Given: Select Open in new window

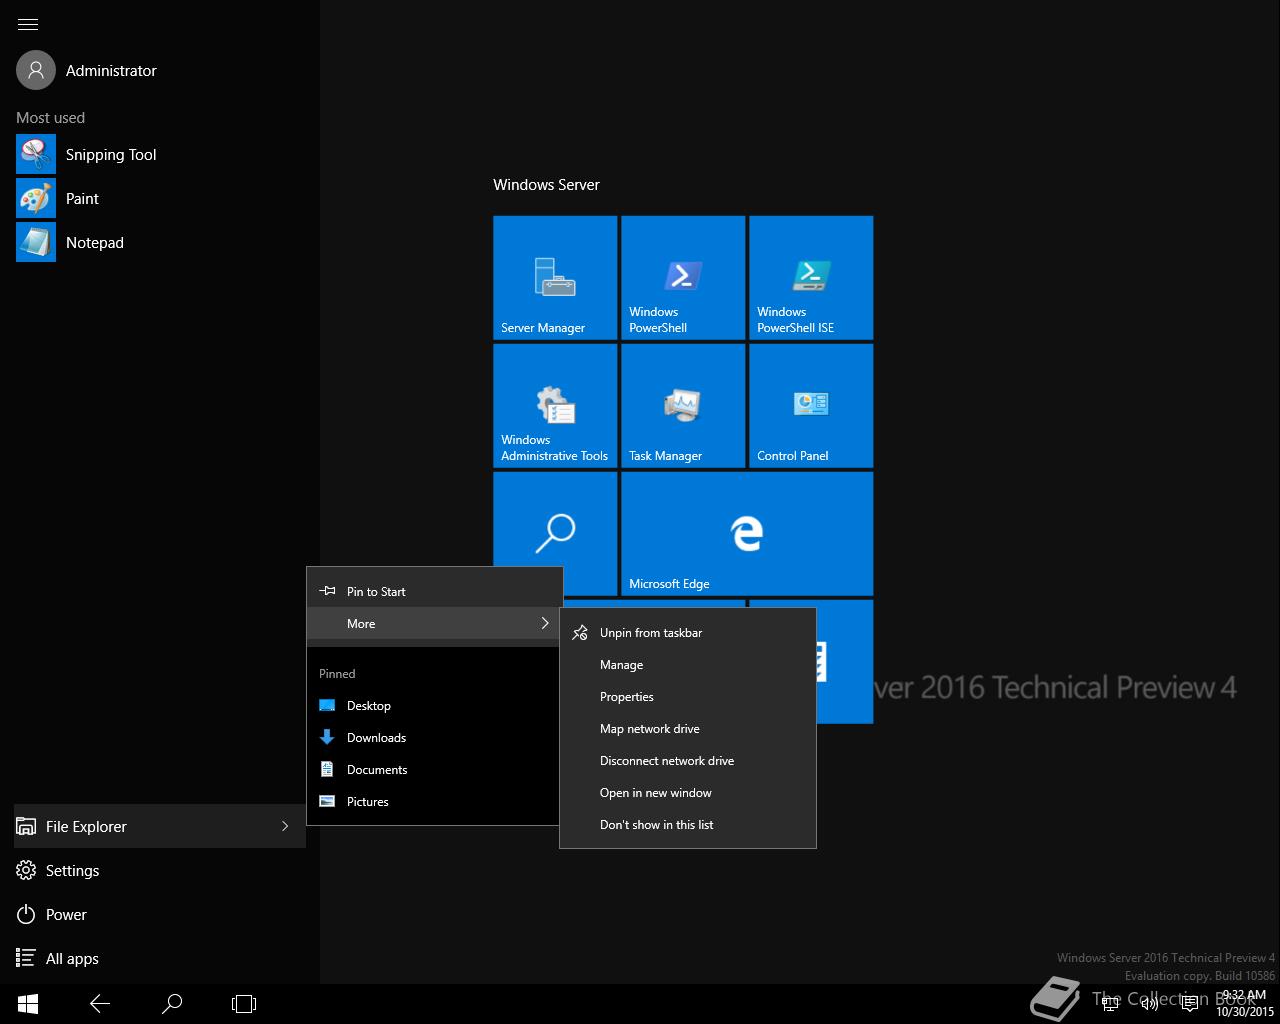Looking at the screenshot, I should [x=688, y=793].
